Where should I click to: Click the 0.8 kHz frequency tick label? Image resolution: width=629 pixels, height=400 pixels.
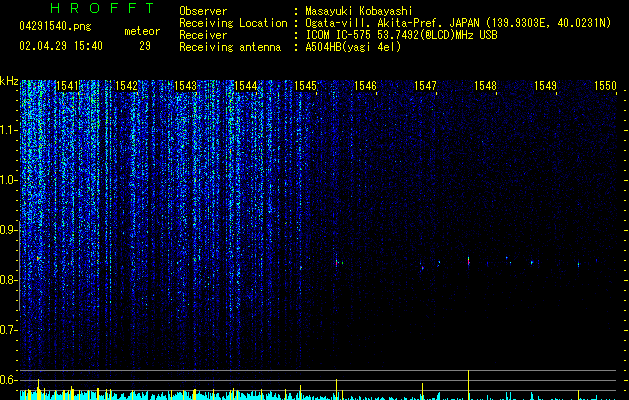(8, 280)
